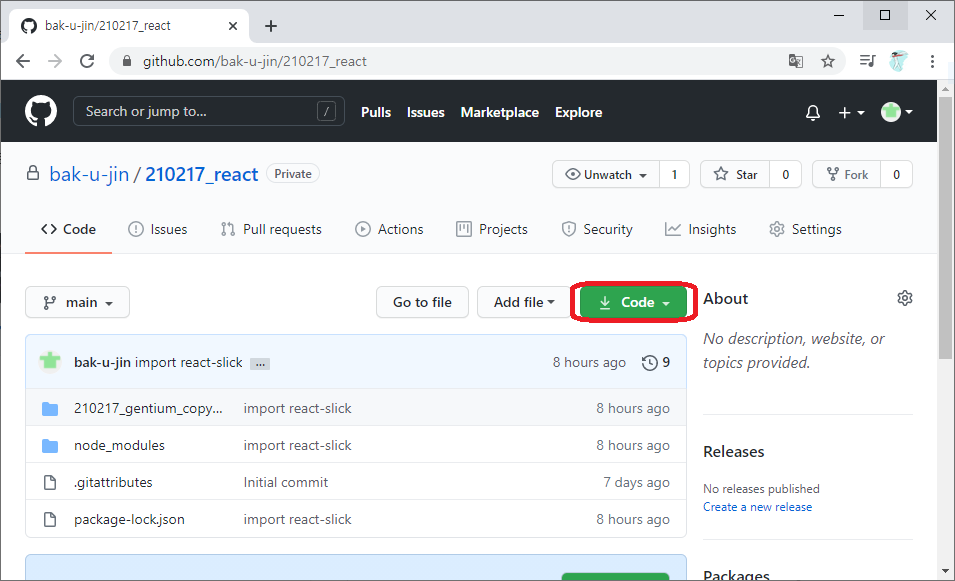
Task: Click Create a new release link
Action: point(757,507)
